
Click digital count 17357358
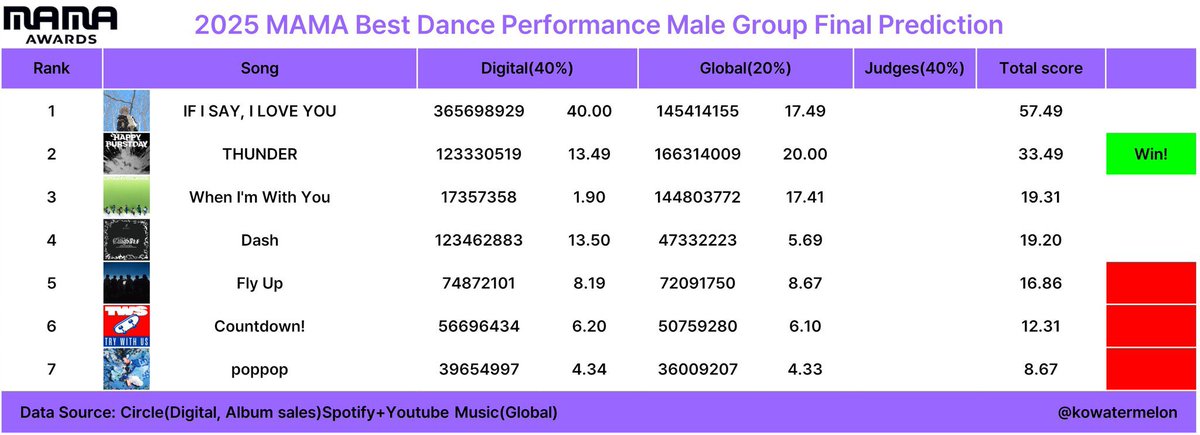479,197
